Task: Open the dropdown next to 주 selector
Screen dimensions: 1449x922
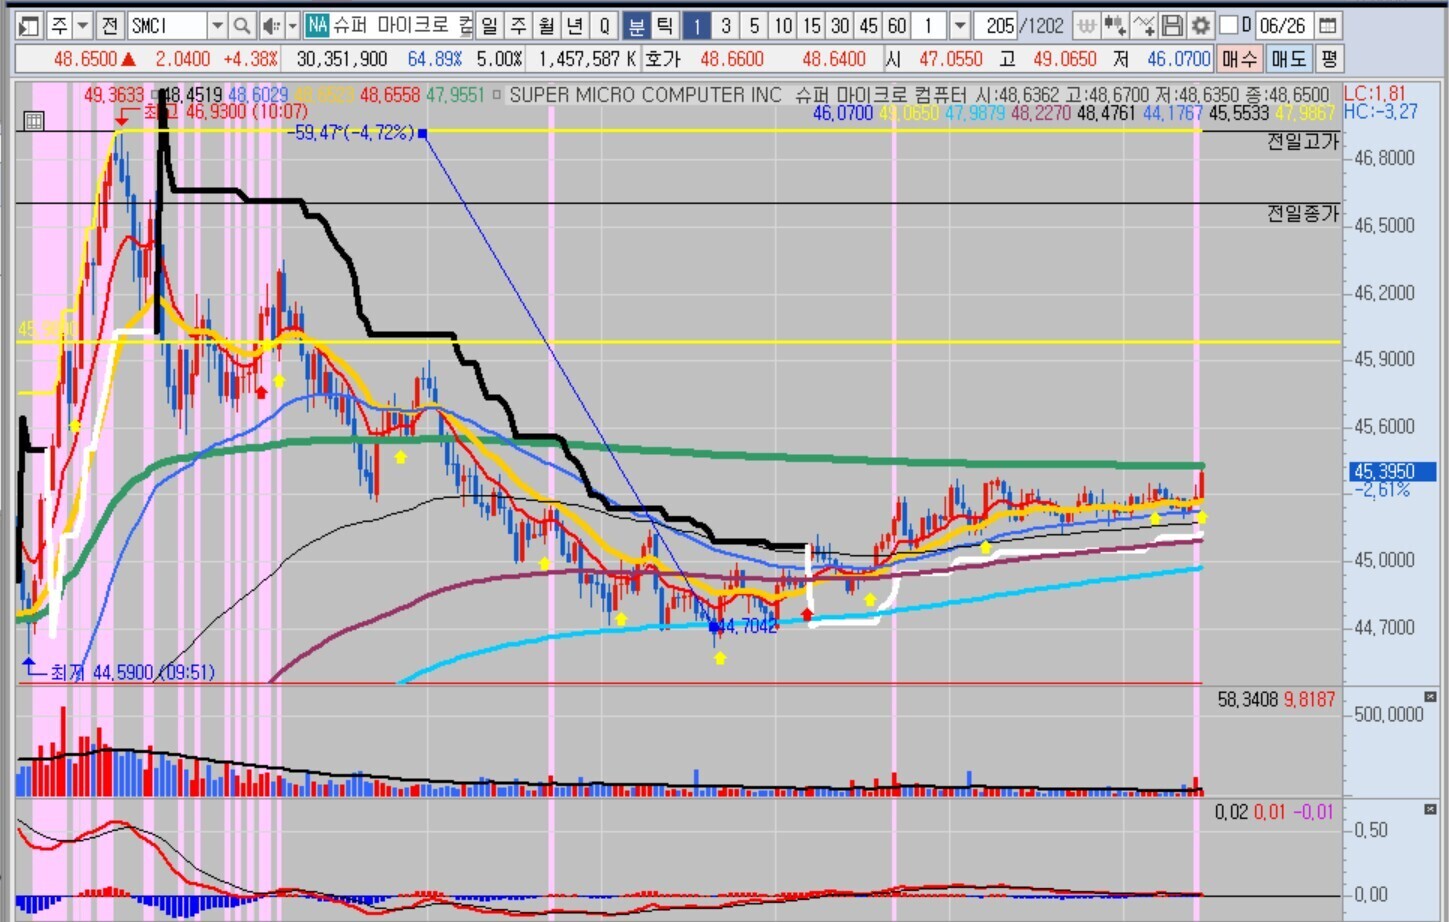Action: [x=83, y=25]
